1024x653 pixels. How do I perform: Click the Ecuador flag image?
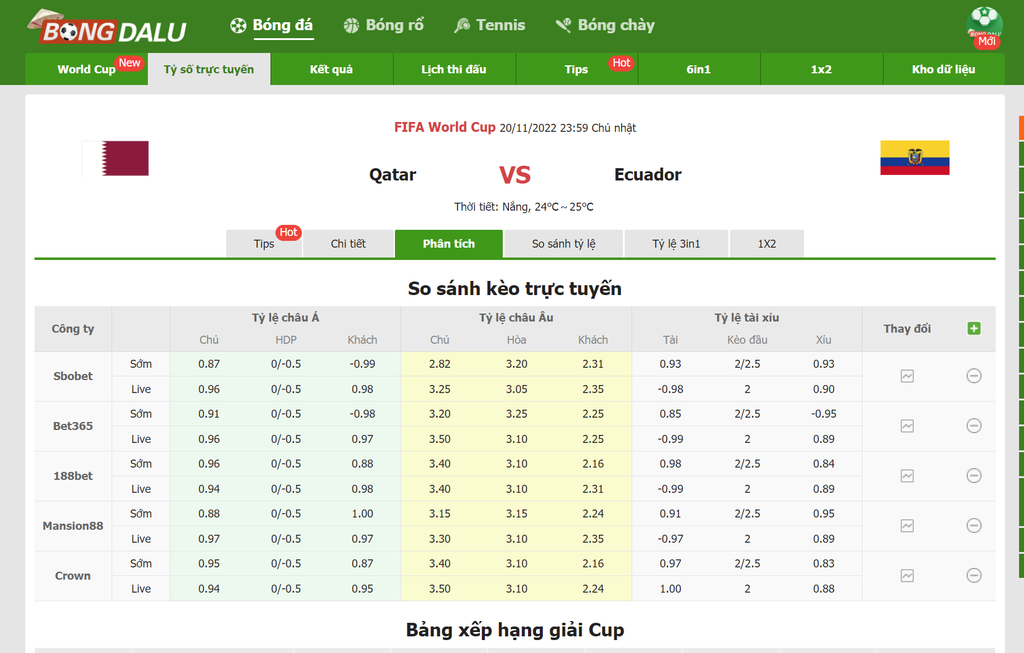pyautogui.click(x=915, y=157)
